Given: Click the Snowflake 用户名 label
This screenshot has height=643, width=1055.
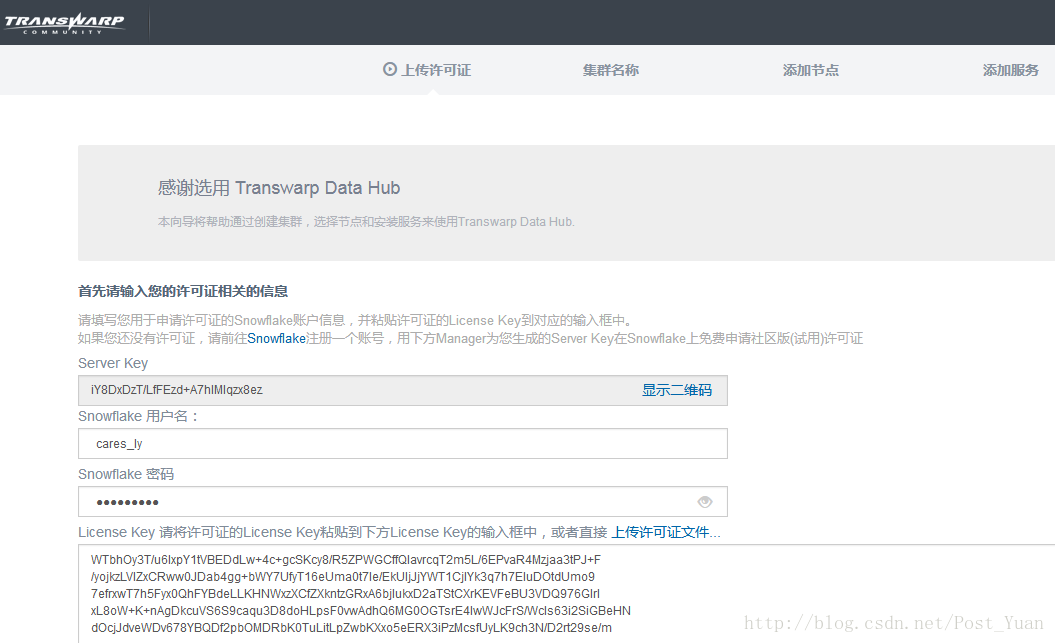Looking at the screenshot, I should coord(139,416).
